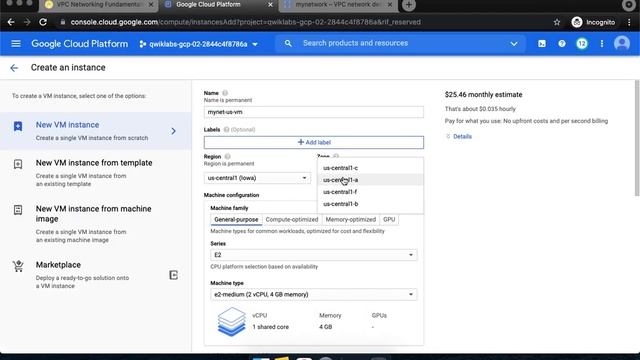
Task: Select the GPU machine family tab
Action: pos(389,220)
